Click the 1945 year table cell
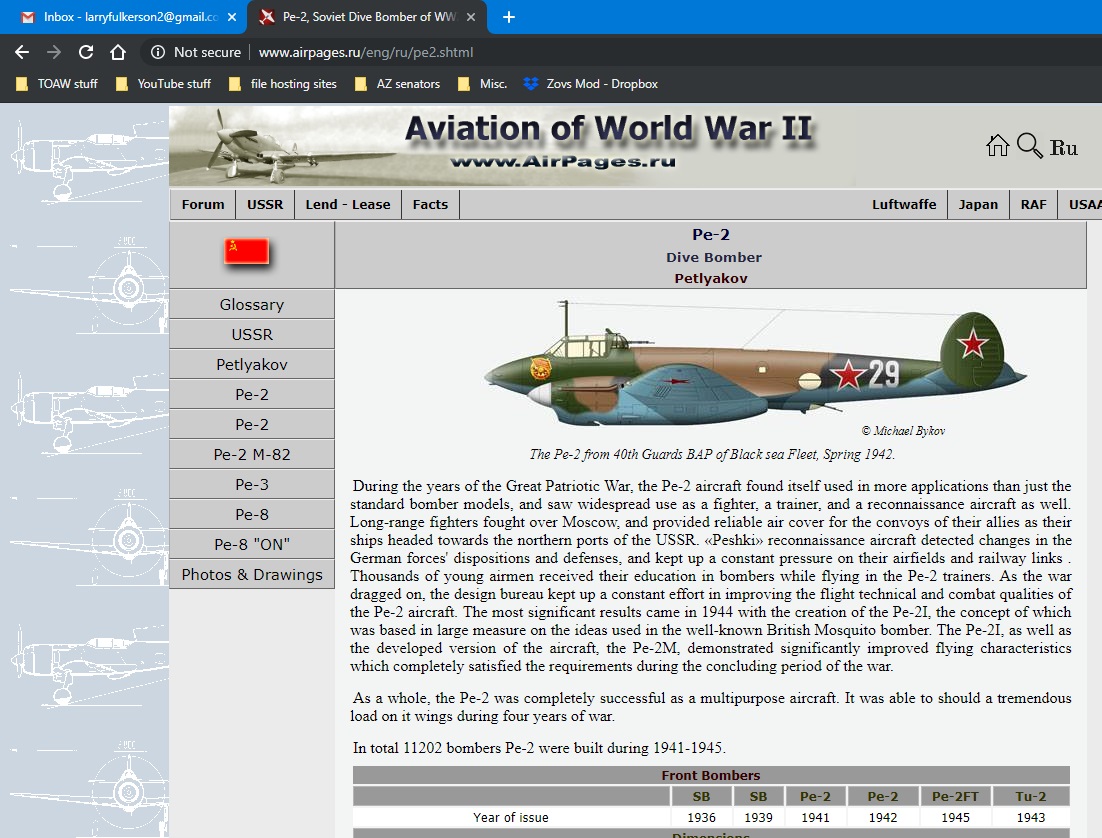This screenshot has width=1102, height=838. coord(955,818)
